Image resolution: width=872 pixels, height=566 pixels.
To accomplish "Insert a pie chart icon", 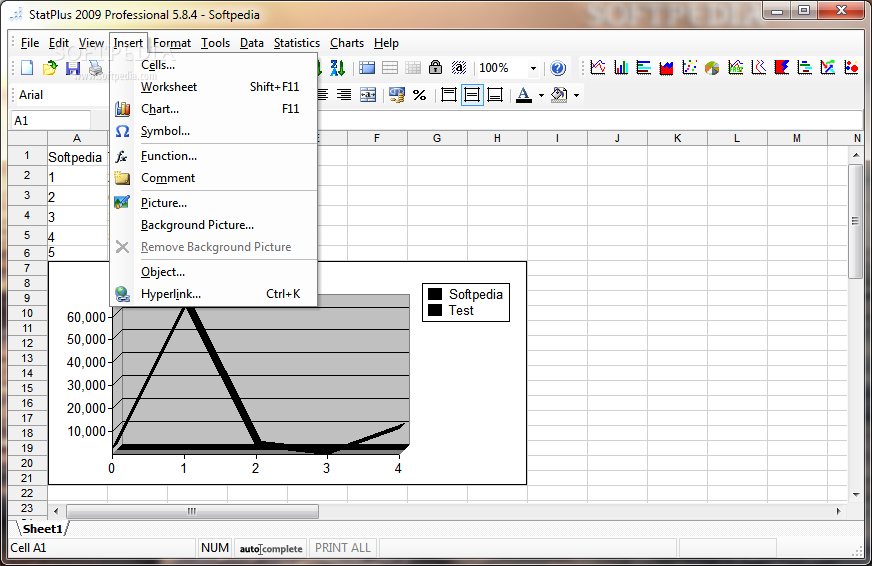I will [x=712, y=67].
